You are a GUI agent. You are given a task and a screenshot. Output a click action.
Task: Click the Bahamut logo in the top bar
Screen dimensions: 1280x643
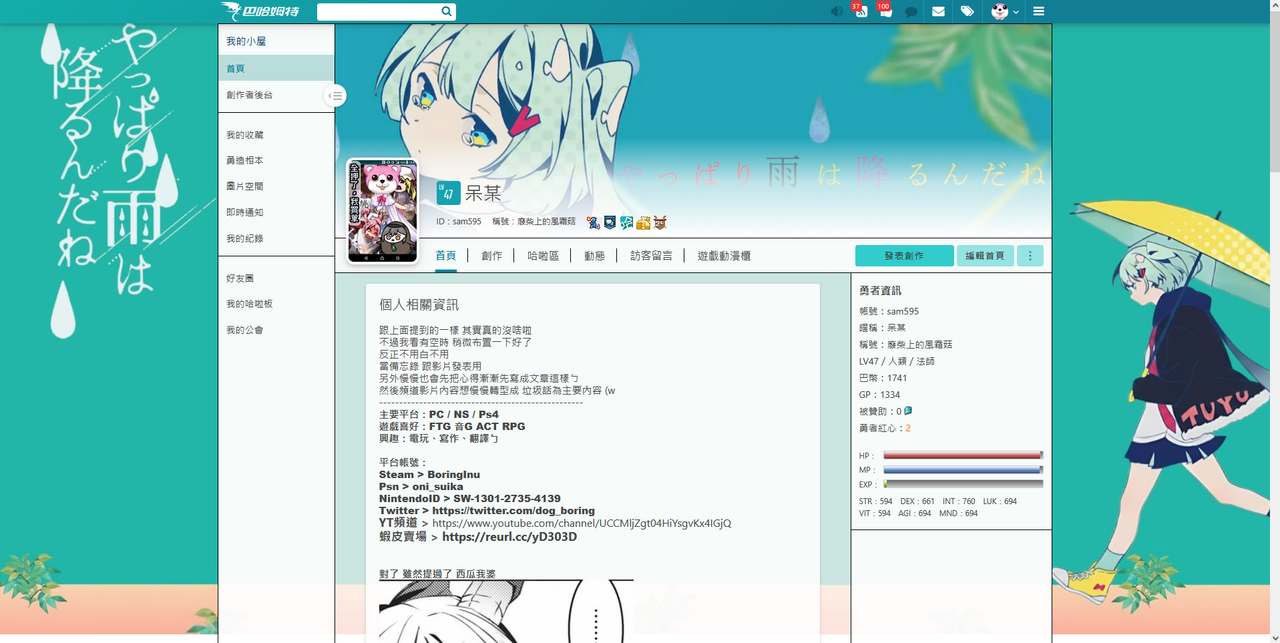pyautogui.click(x=260, y=11)
